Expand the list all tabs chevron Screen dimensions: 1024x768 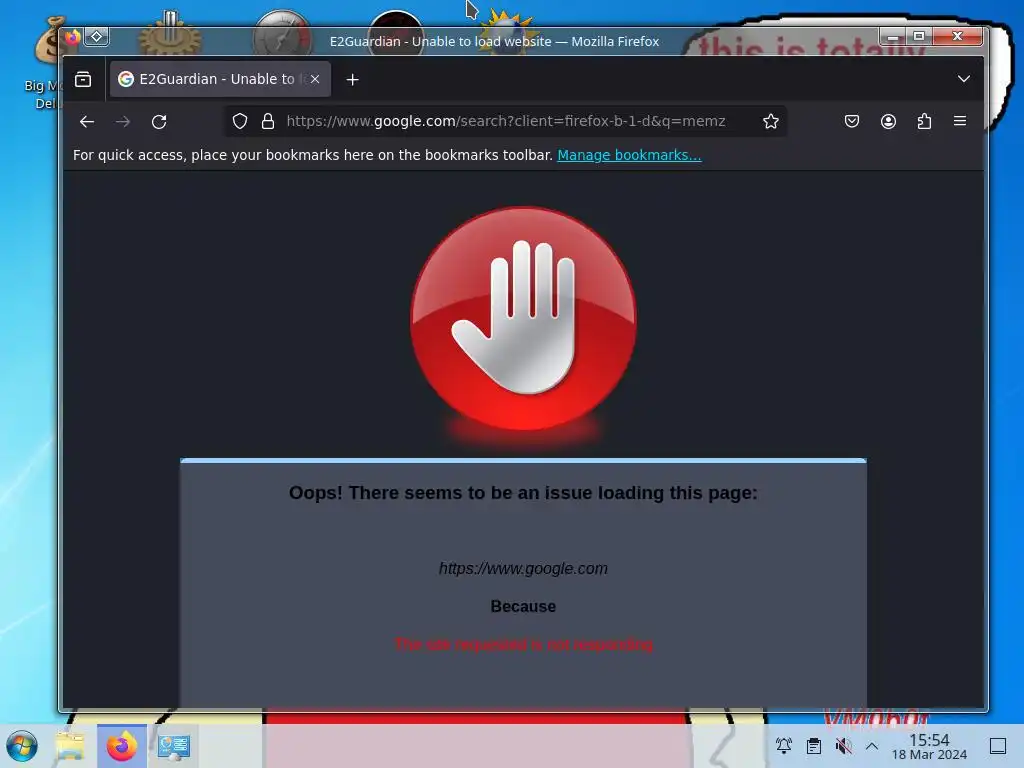[963, 79]
